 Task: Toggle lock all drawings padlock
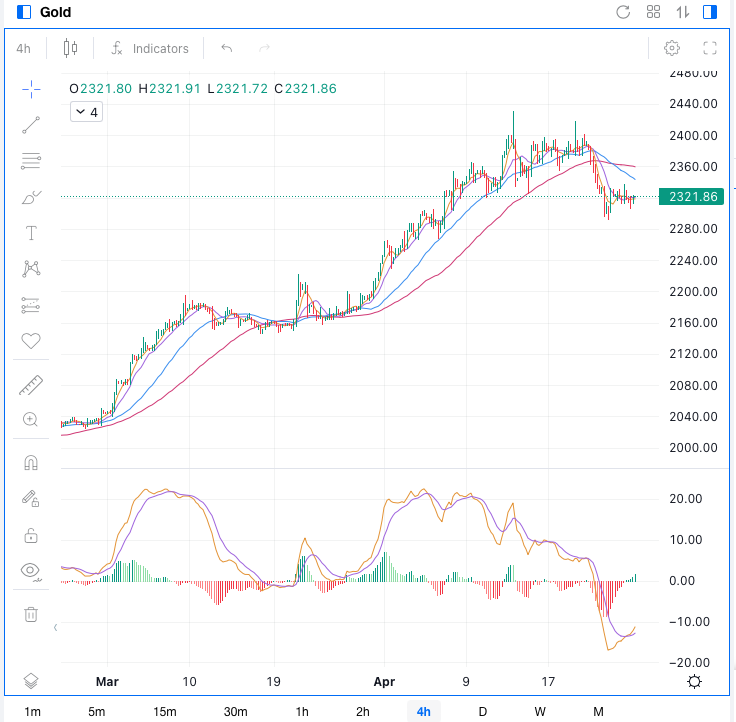coord(31,535)
